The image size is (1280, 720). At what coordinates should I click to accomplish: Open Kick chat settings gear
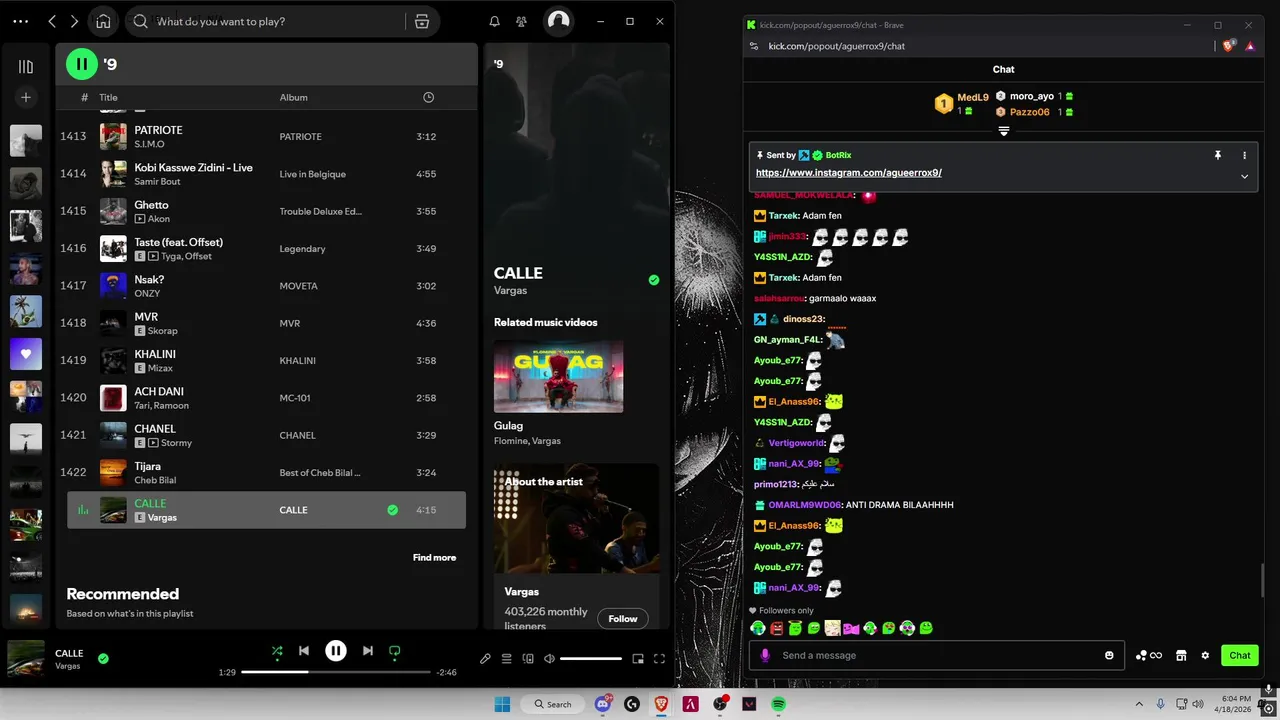pyautogui.click(x=1205, y=655)
